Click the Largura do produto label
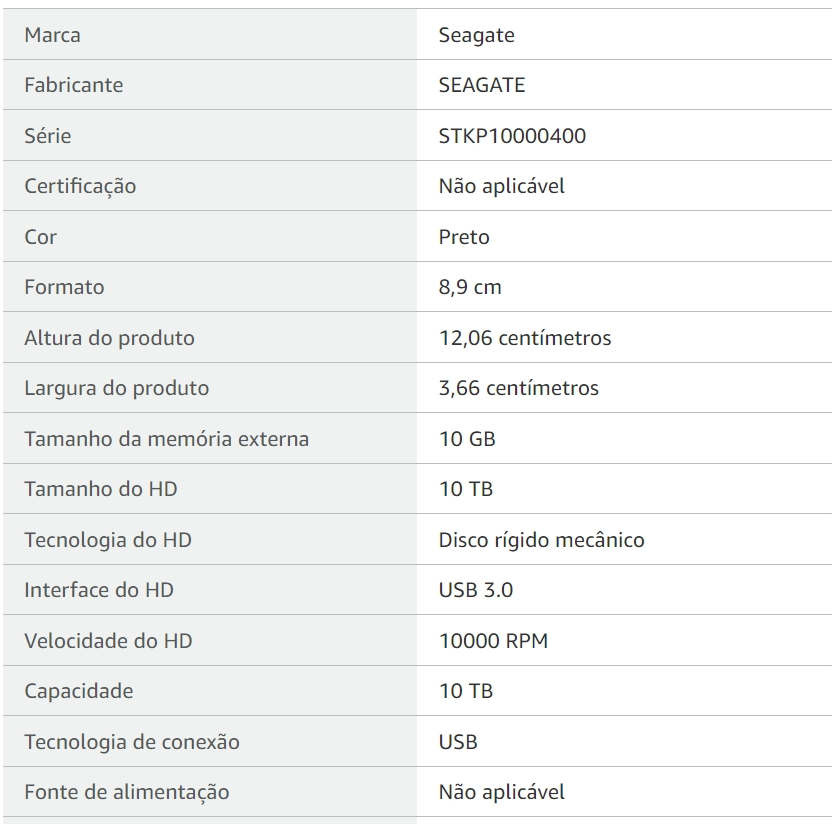 pyautogui.click(x=117, y=388)
